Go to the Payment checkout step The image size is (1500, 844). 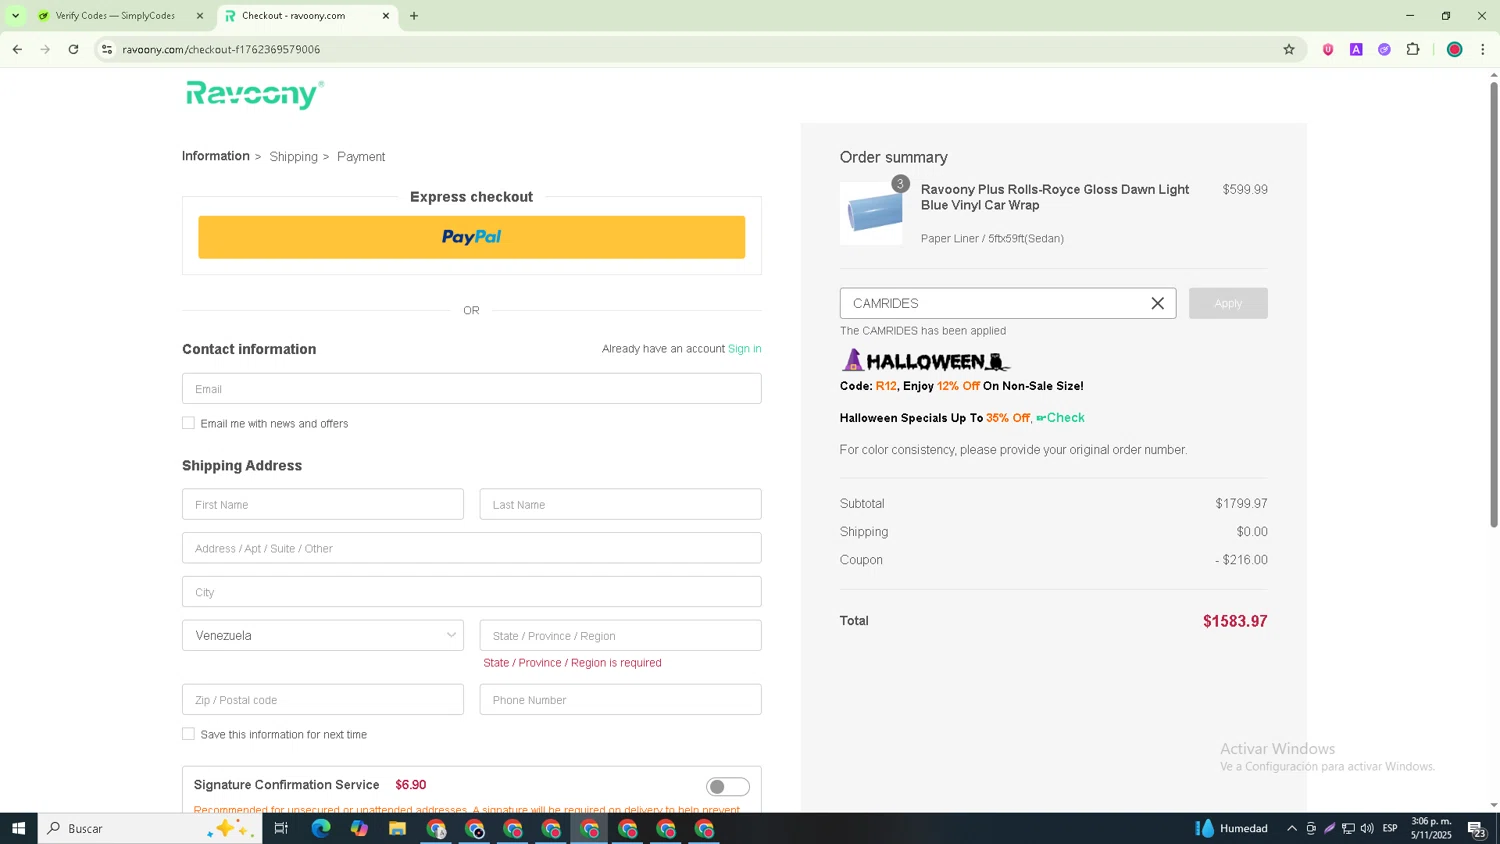(361, 157)
